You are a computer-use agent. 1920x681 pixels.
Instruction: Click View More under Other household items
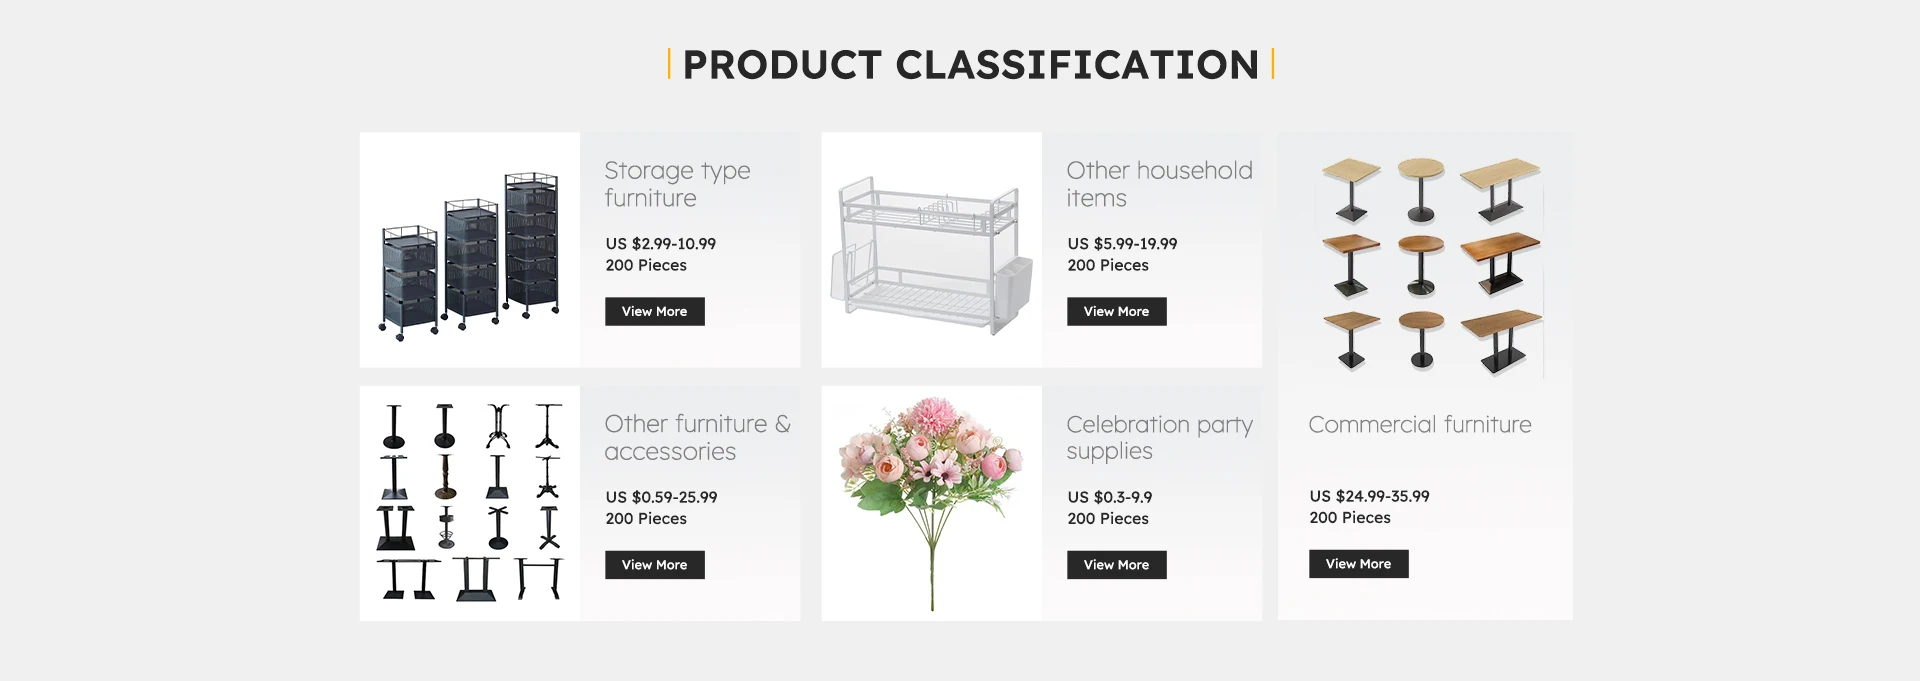tap(1116, 311)
